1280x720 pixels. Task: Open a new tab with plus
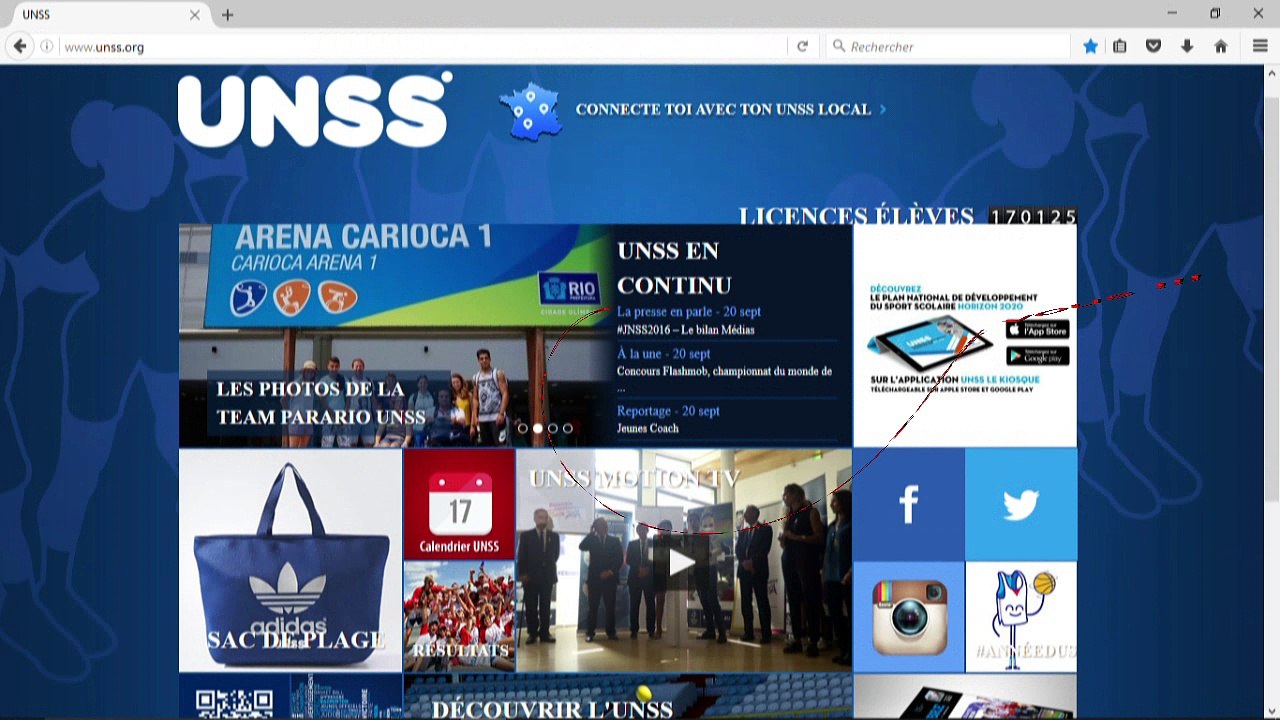[228, 15]
